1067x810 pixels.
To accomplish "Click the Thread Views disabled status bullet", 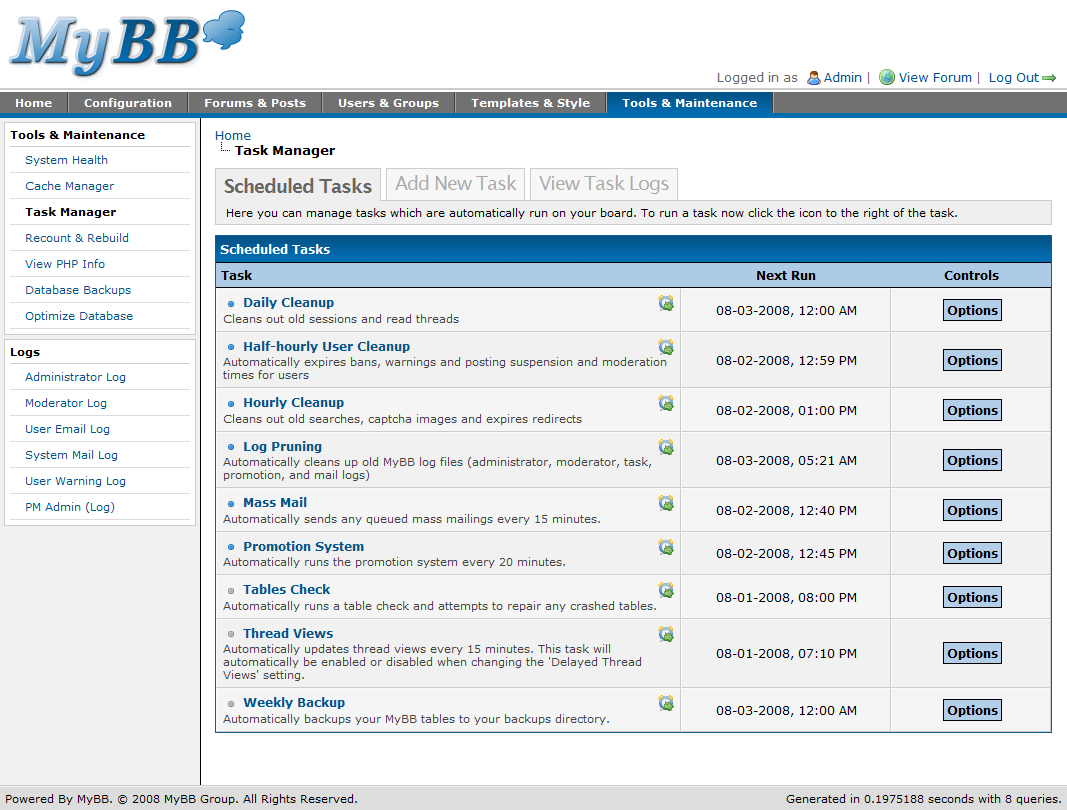I will 231,634.
